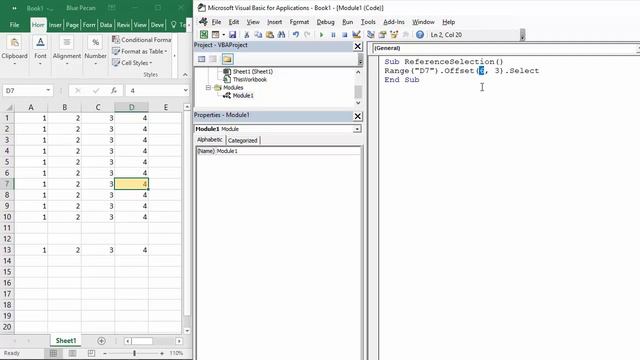The width and height of the screenshot is (640, 360).
Task: Run the macro with the green play icon
Action: coord(321,35)
